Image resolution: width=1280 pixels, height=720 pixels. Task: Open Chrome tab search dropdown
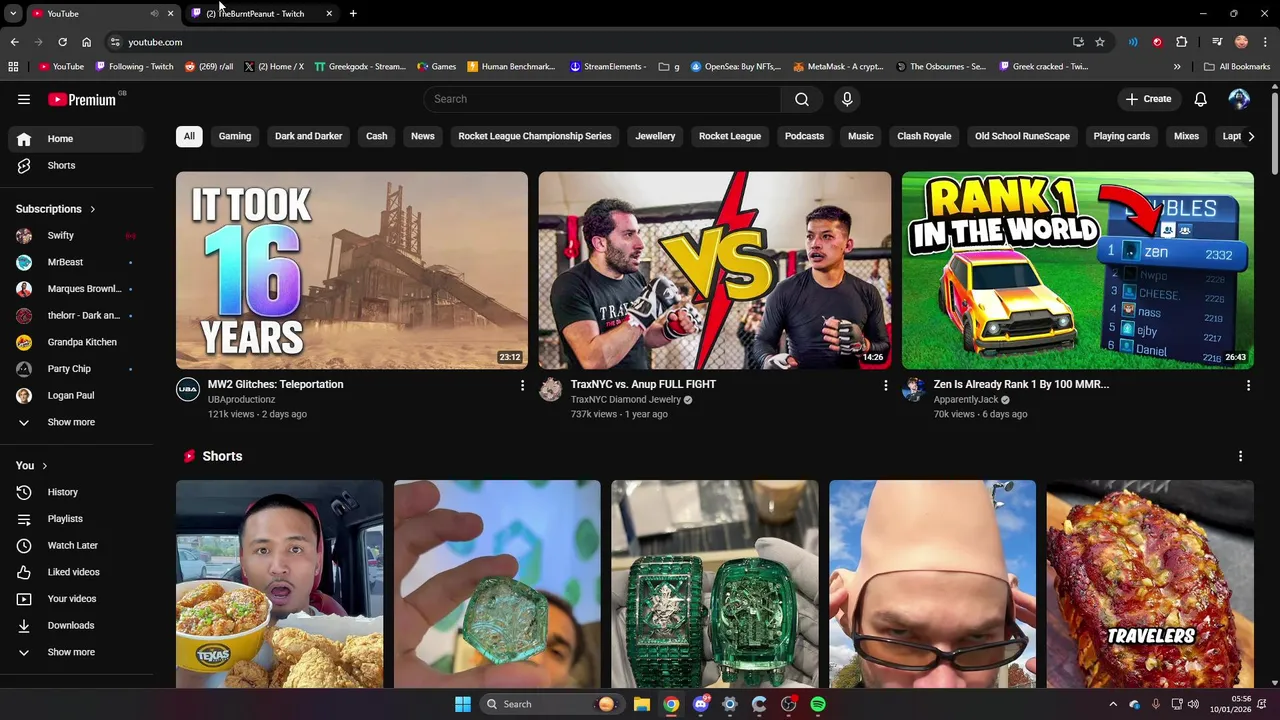click(13, 13)
